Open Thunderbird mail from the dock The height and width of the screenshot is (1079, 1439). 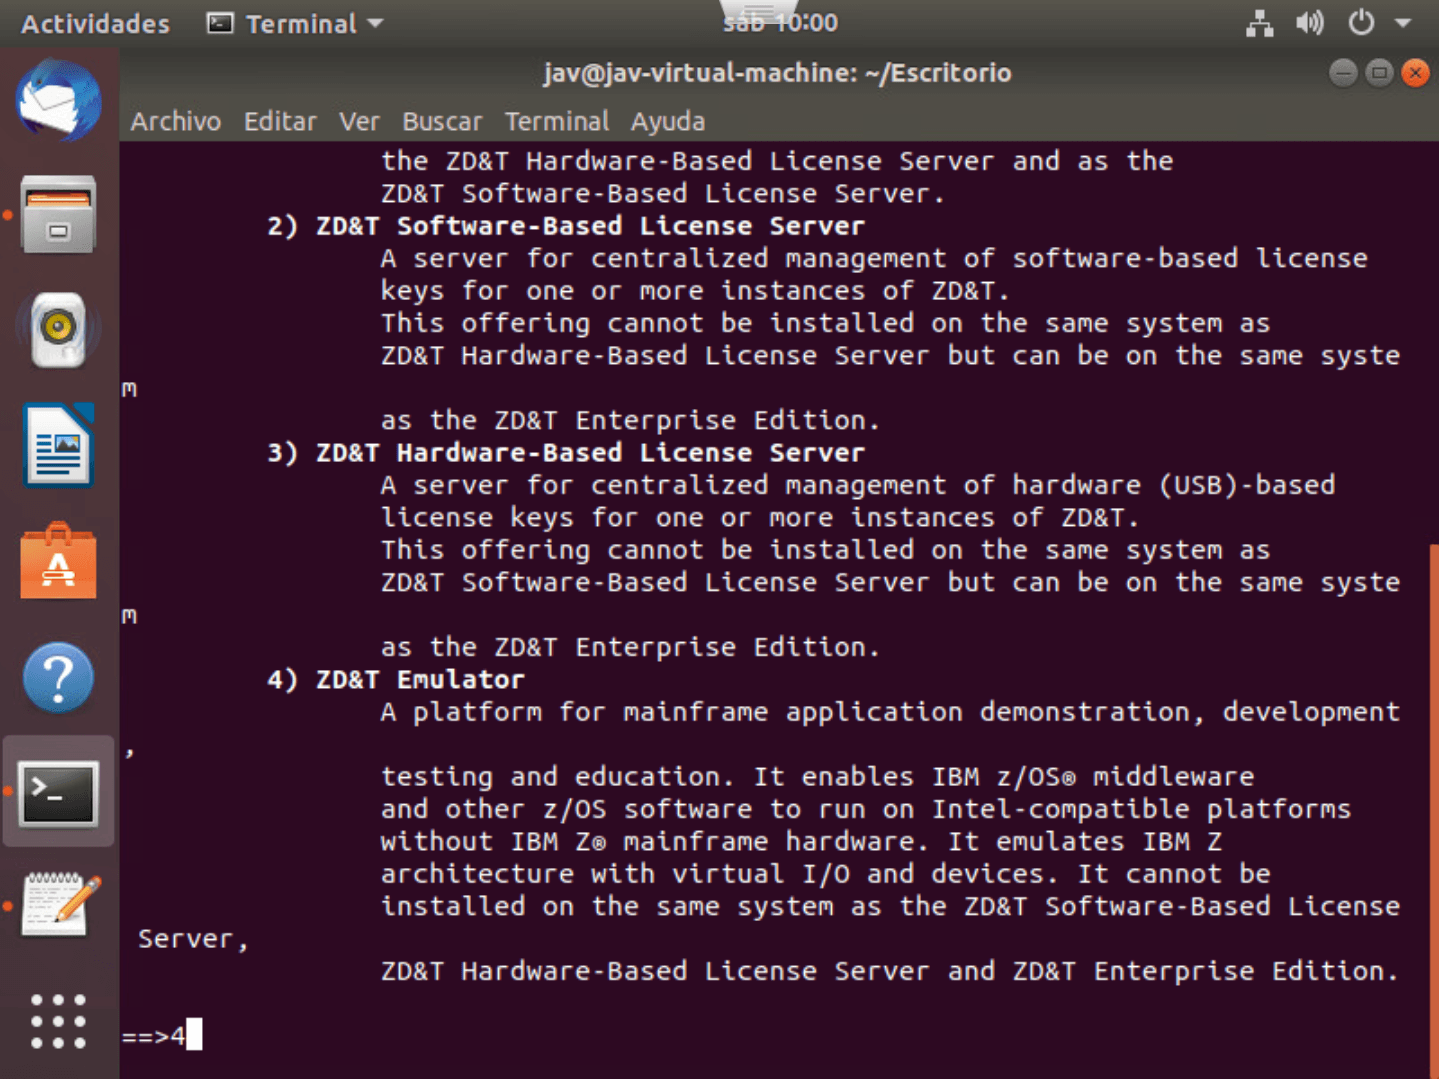(x=58, y=100)
